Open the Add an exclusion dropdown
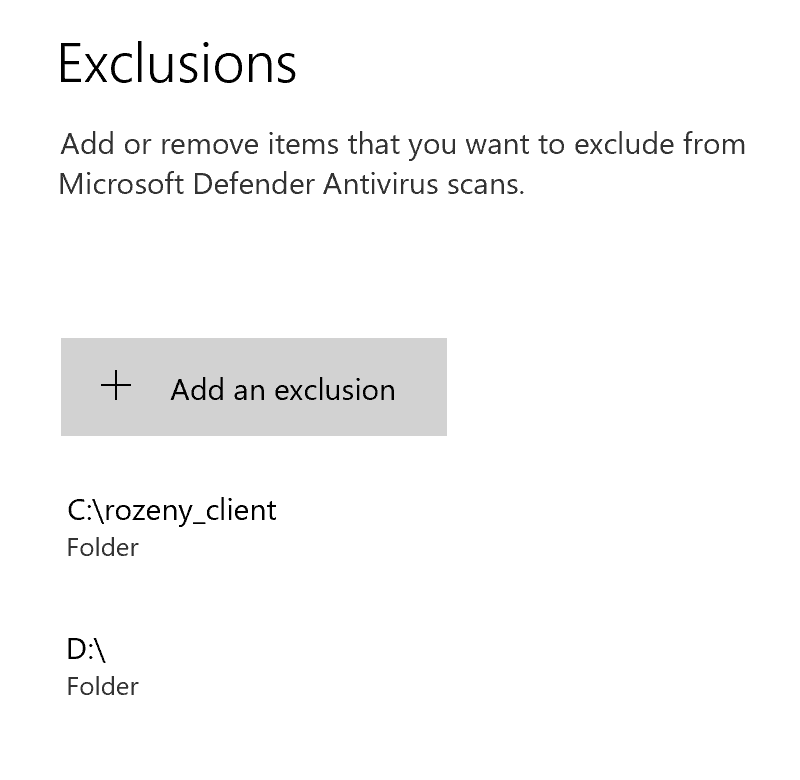The width and height of the screenshot is (800, 780). [253, 387]
